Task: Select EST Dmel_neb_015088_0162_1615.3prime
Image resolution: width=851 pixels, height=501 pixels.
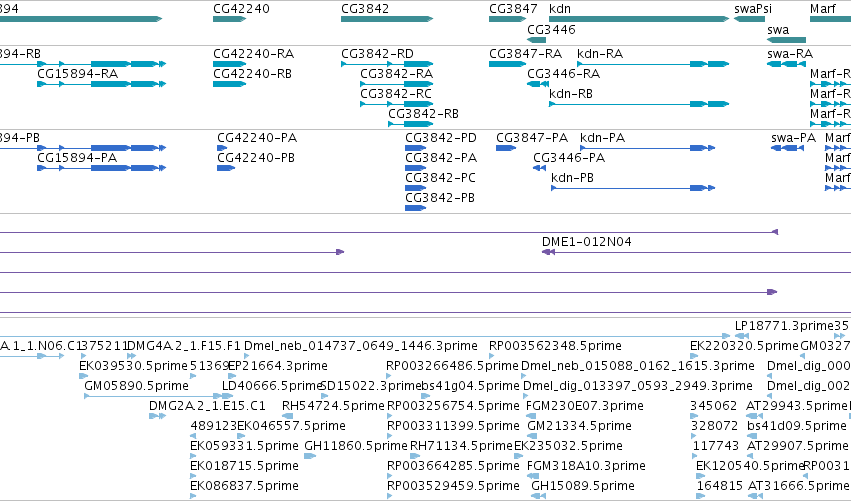Action: pyautogui.click(x=637, y=366)
